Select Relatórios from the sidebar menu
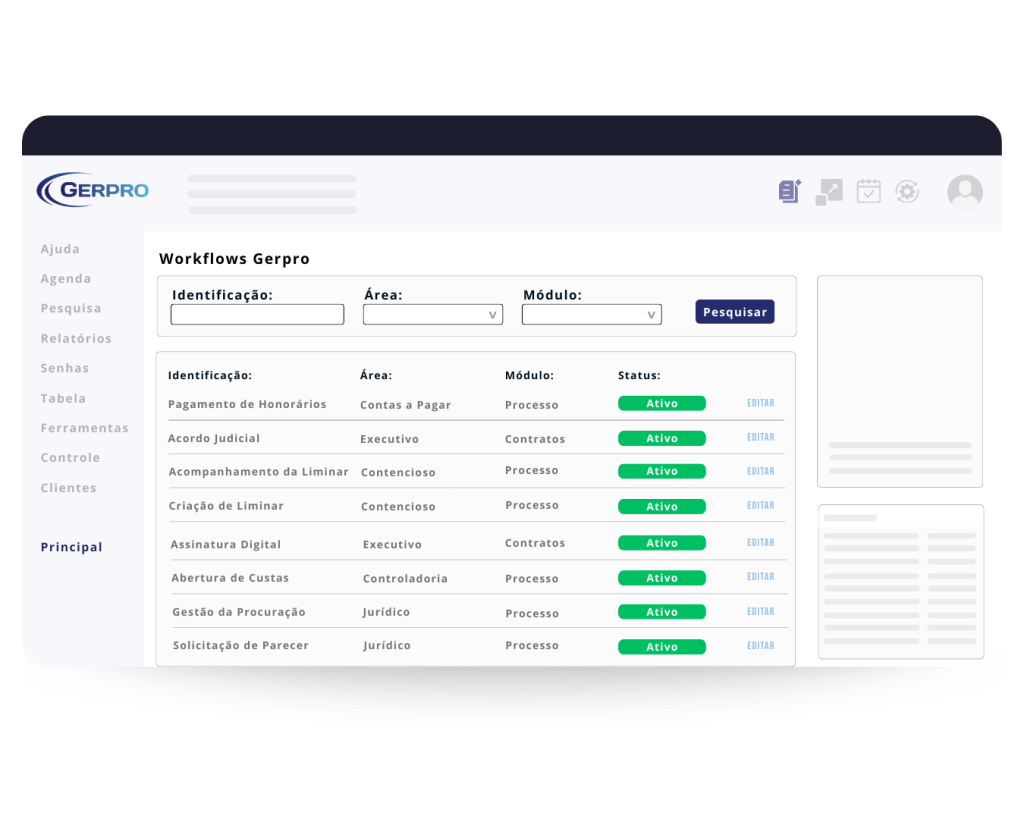This screenshot has height=819, width=1024. (x=76, y=339)
